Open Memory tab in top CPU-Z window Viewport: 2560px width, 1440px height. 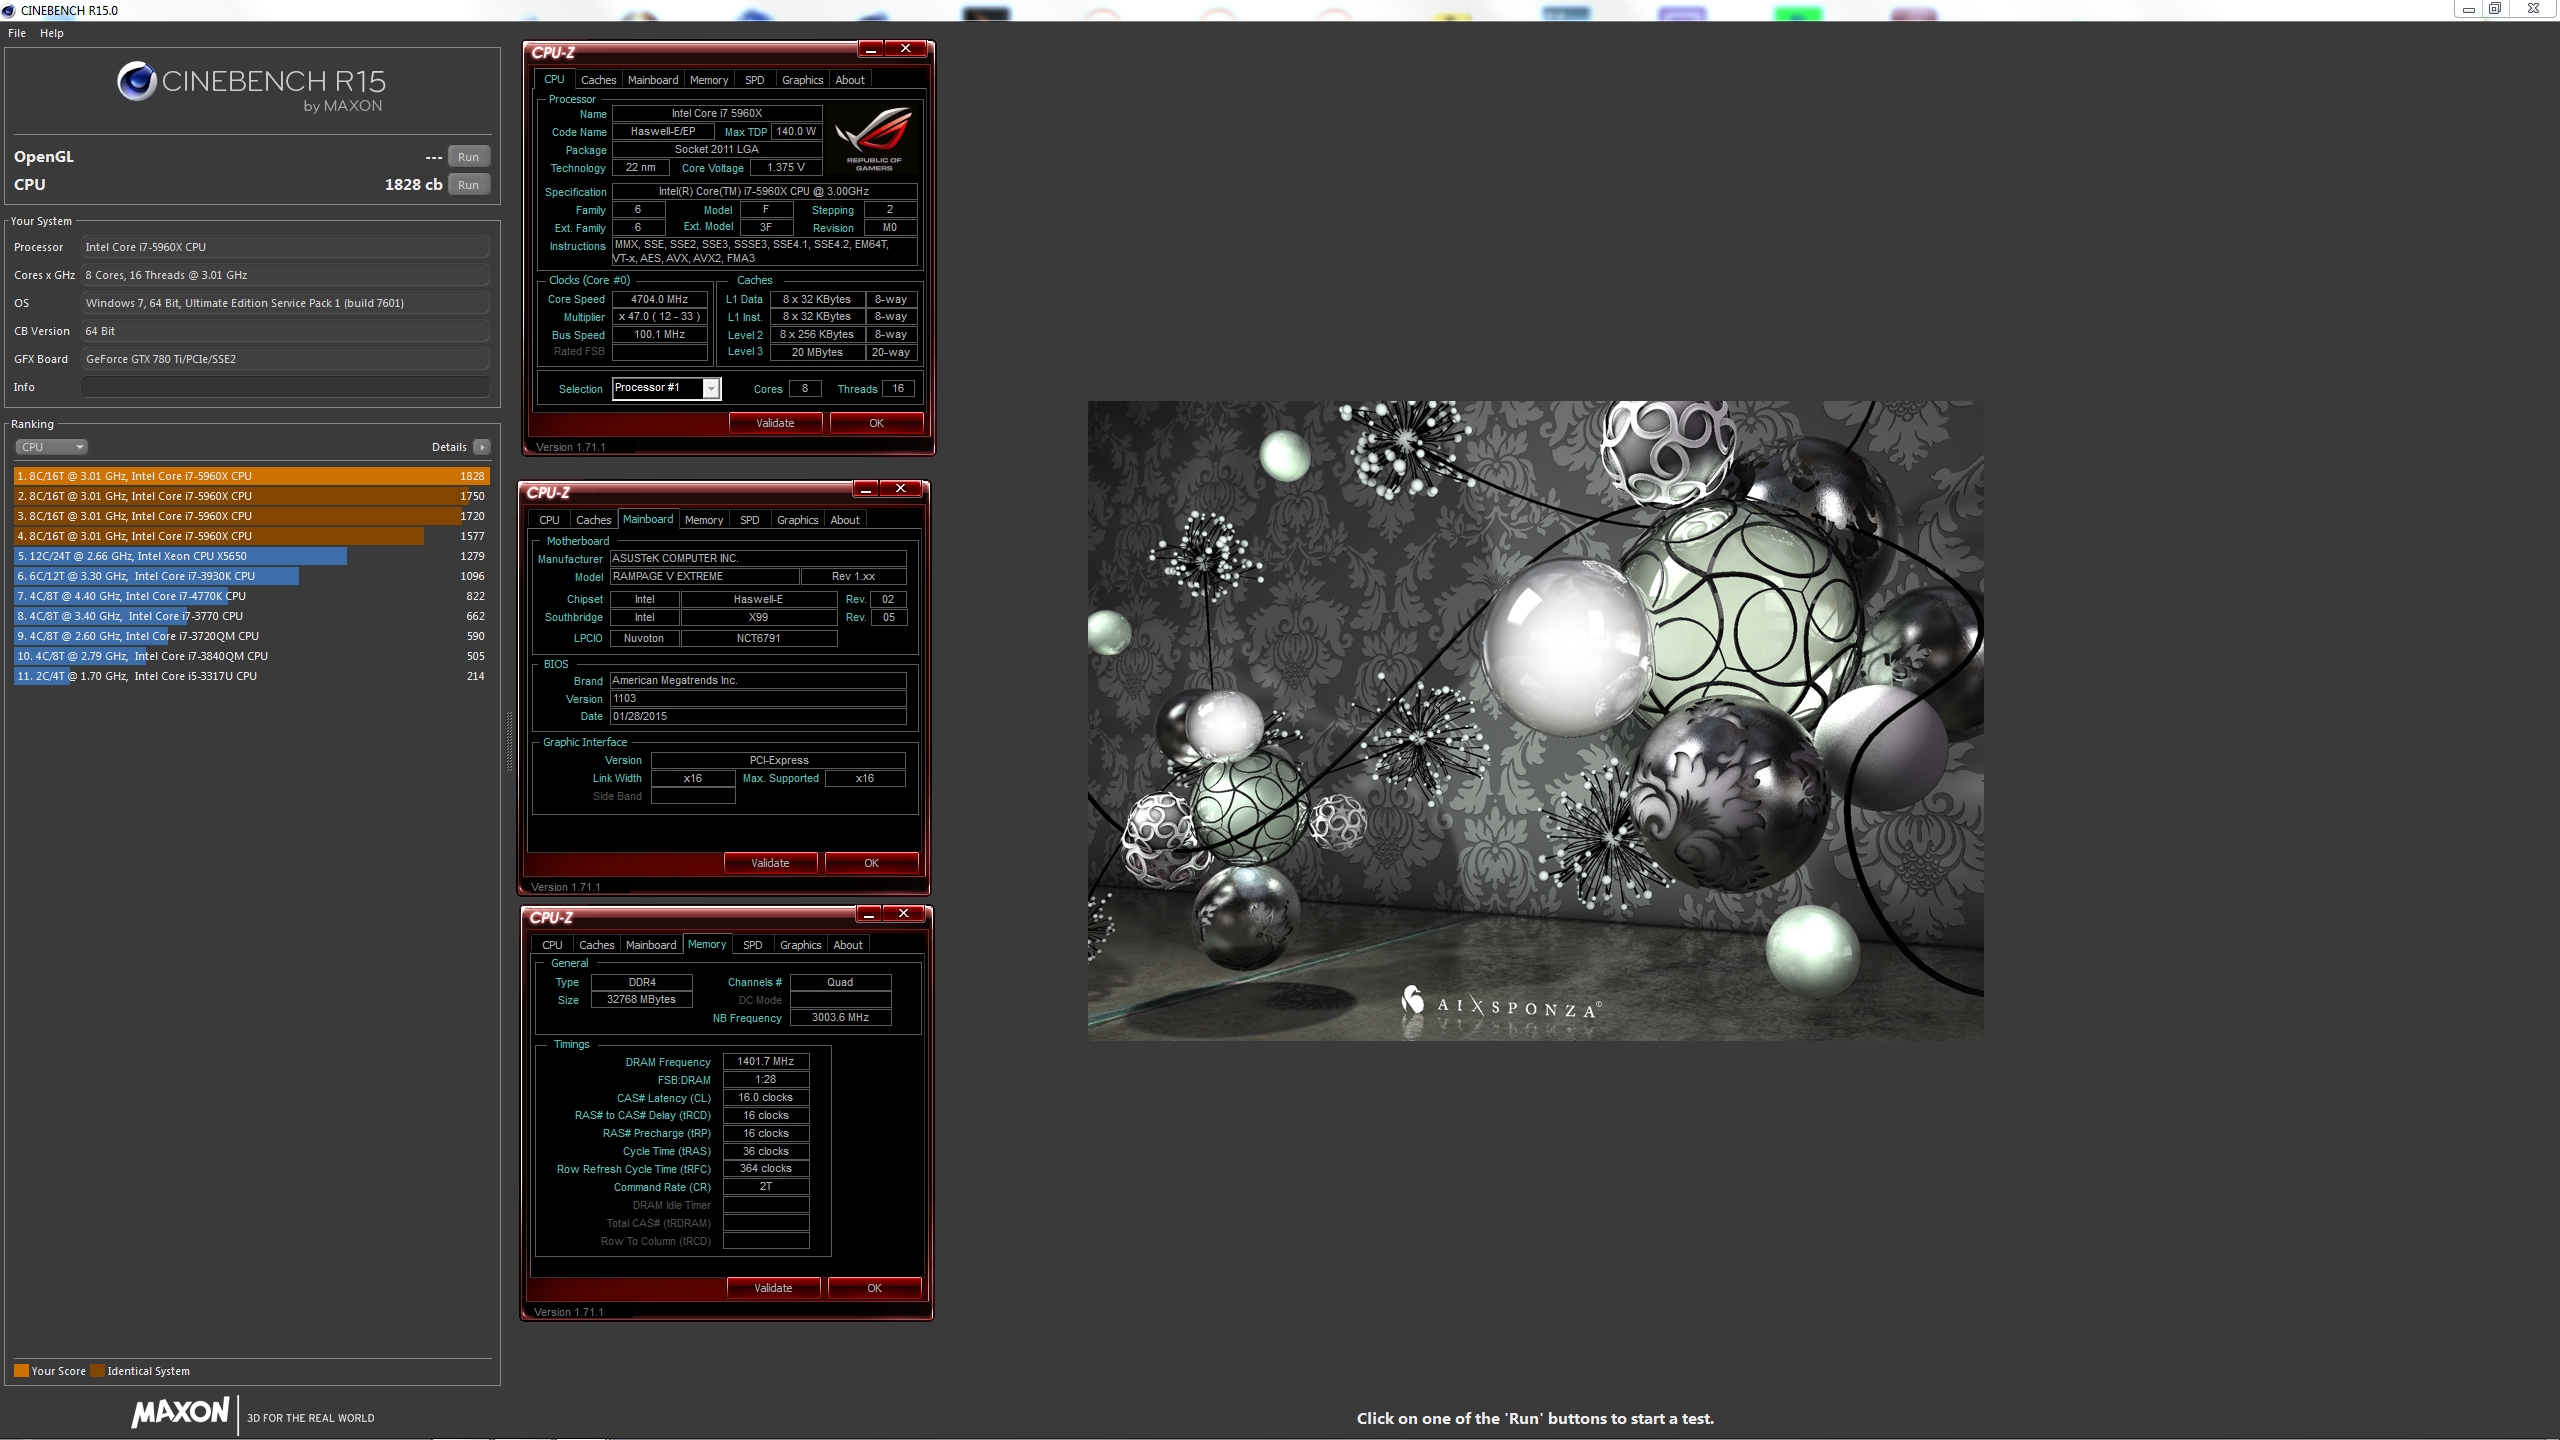(x=709, y=80)
